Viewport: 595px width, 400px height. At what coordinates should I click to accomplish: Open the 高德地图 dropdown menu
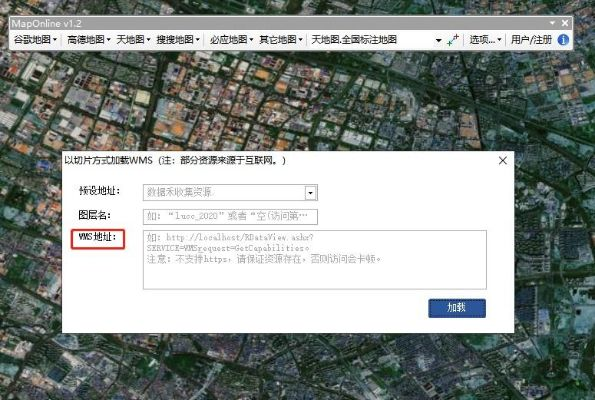click(x=89, y=39)
